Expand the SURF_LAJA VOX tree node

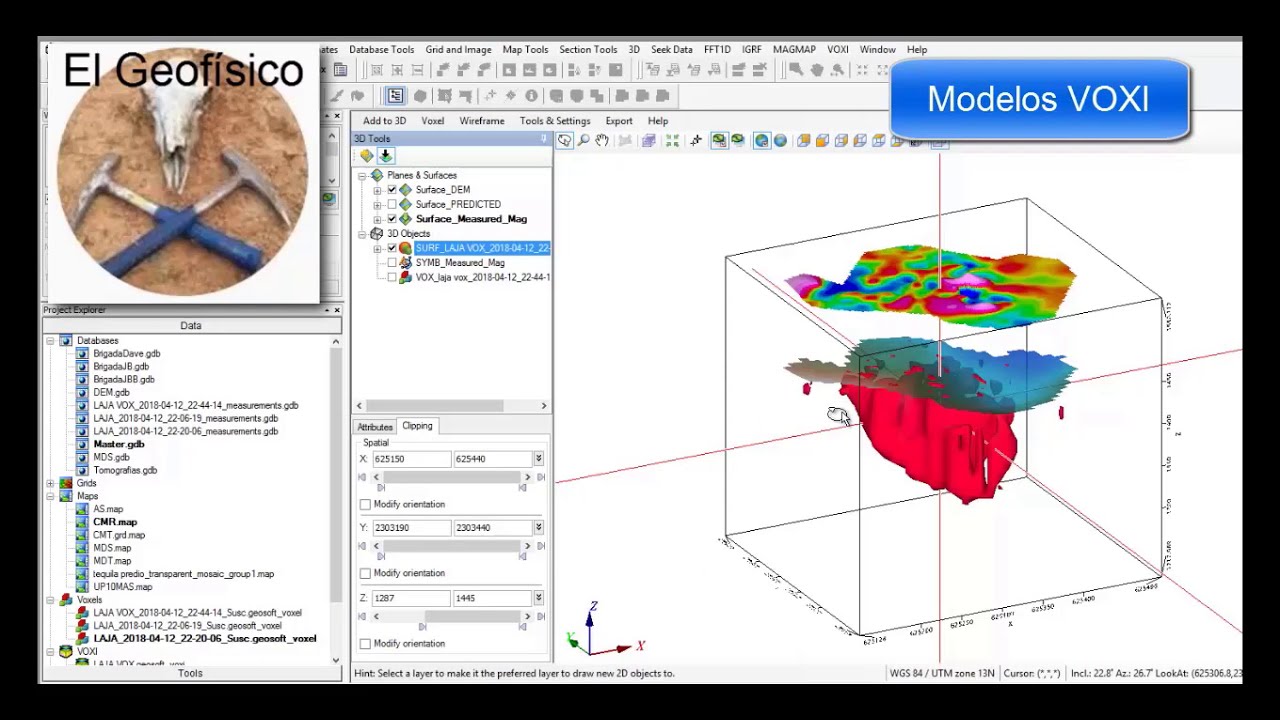tap(377, 248)
